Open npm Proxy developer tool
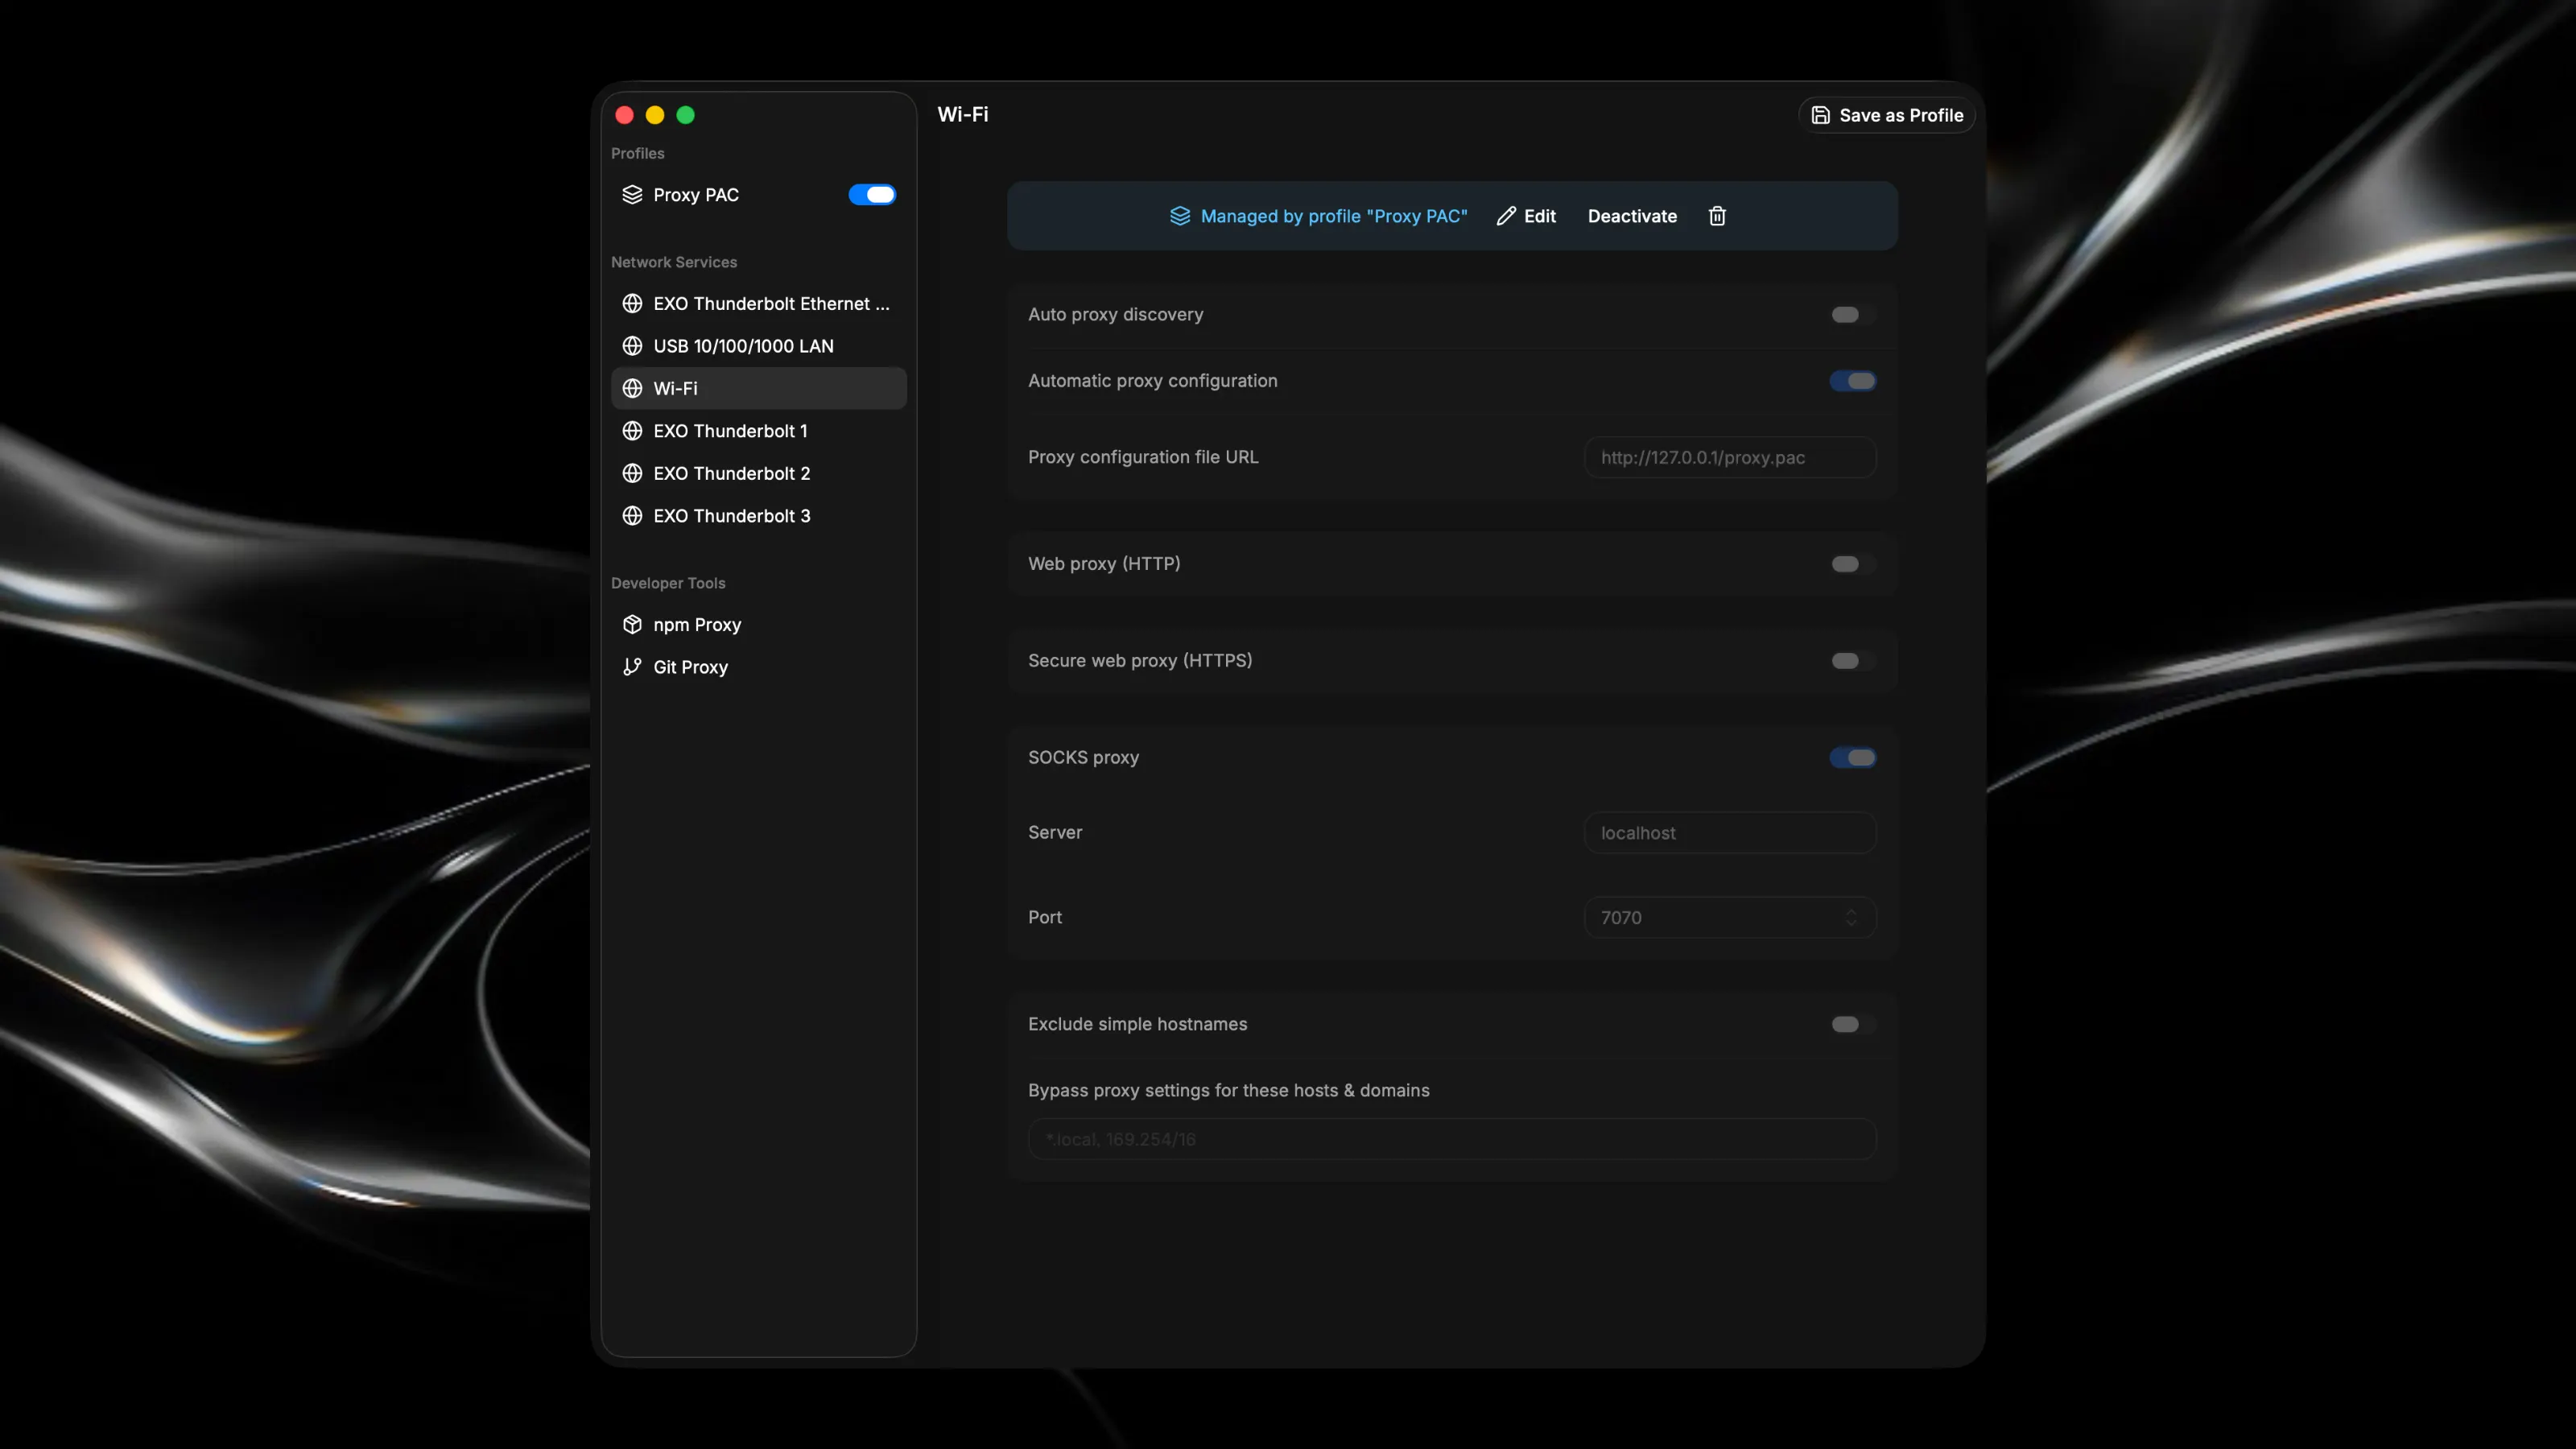 point(759,625)
